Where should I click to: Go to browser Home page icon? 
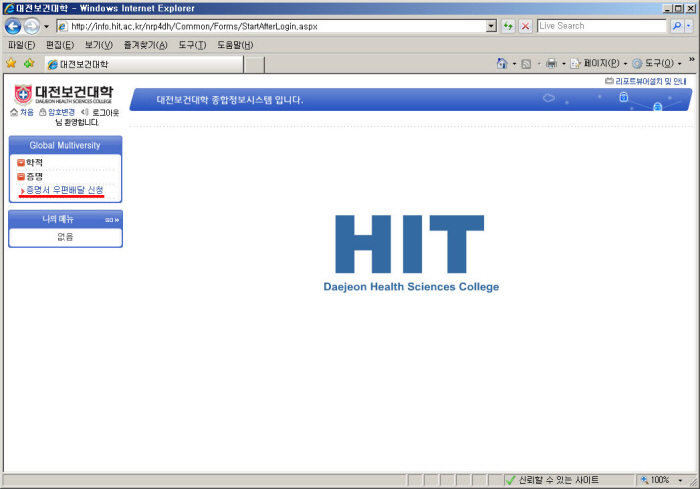(502, 64)
